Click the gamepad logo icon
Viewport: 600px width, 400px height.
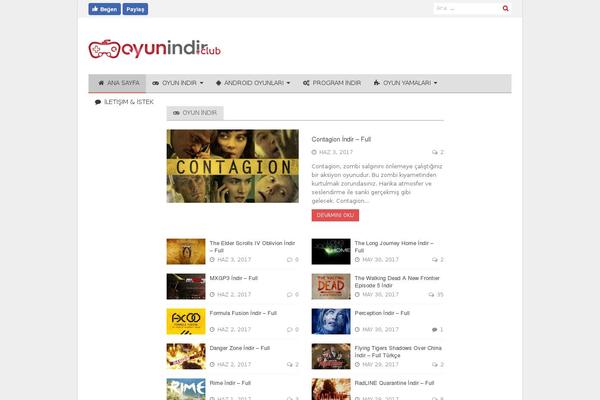click(x=104, y=49)
